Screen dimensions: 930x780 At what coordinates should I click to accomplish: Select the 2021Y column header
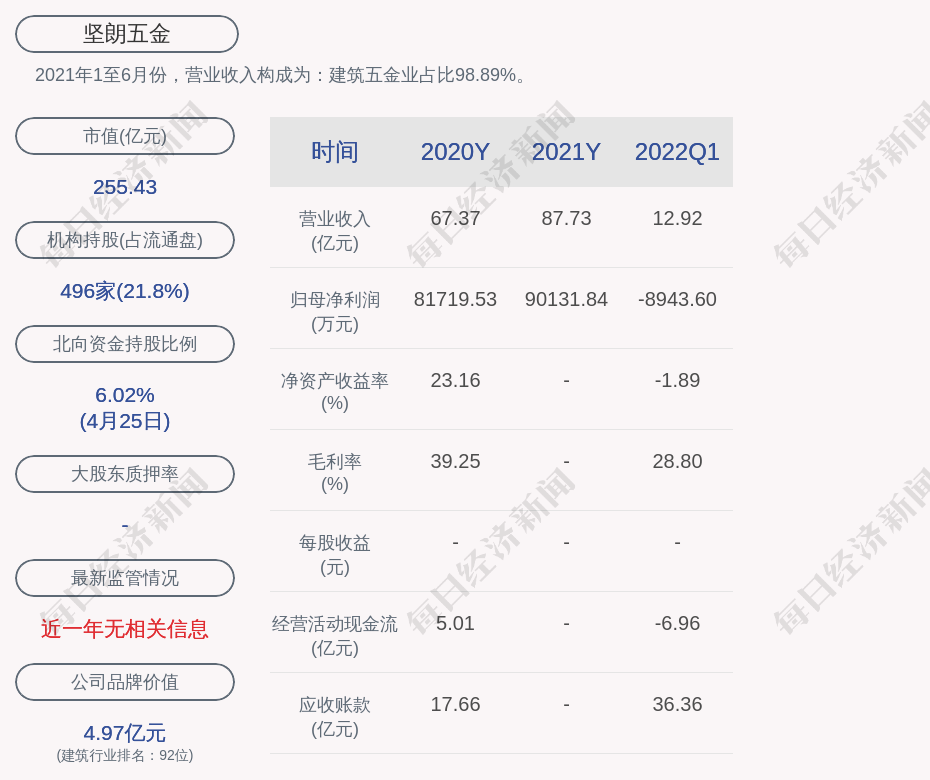click(x=566, y=152)
